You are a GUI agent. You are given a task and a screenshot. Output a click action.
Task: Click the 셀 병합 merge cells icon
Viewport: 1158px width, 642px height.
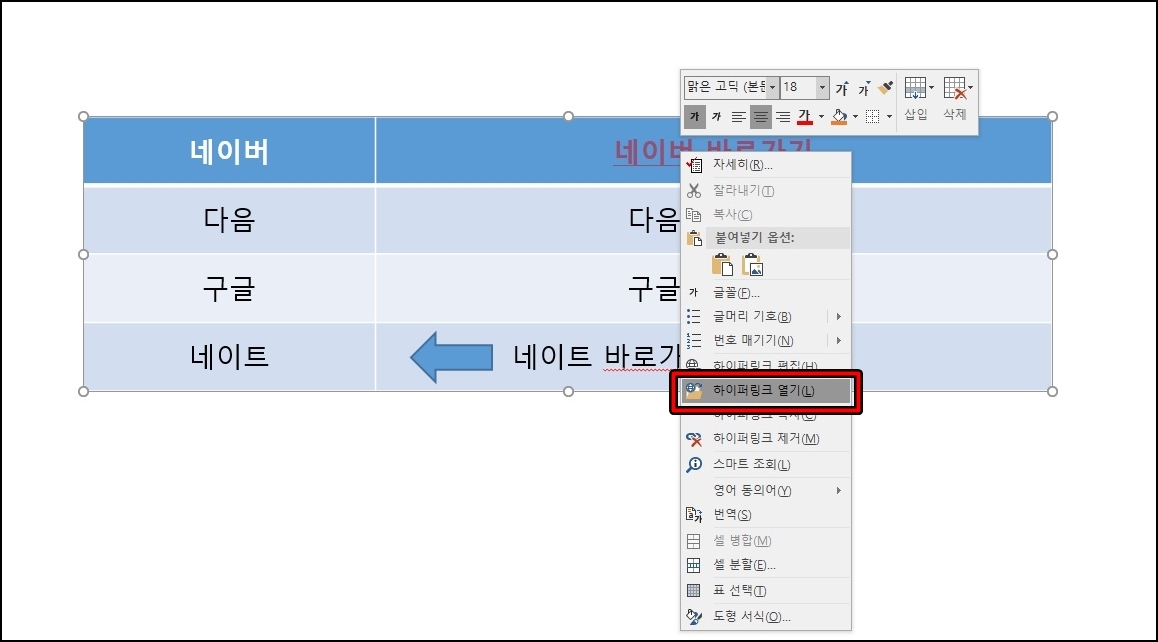click(x=693, y=542)
